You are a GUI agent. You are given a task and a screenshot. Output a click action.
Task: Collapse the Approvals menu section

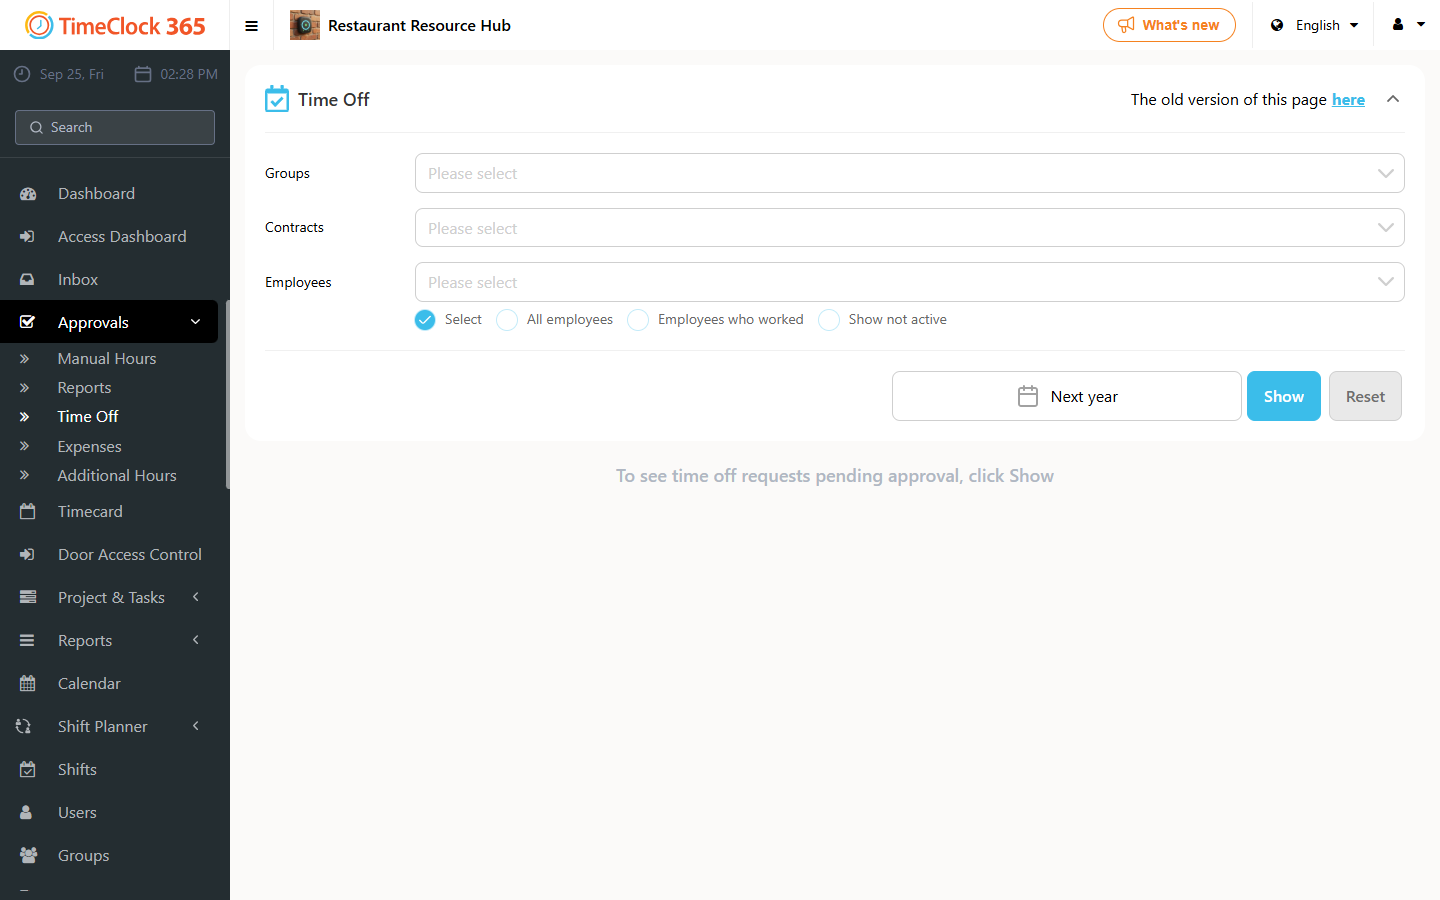[x=196, y=322]
